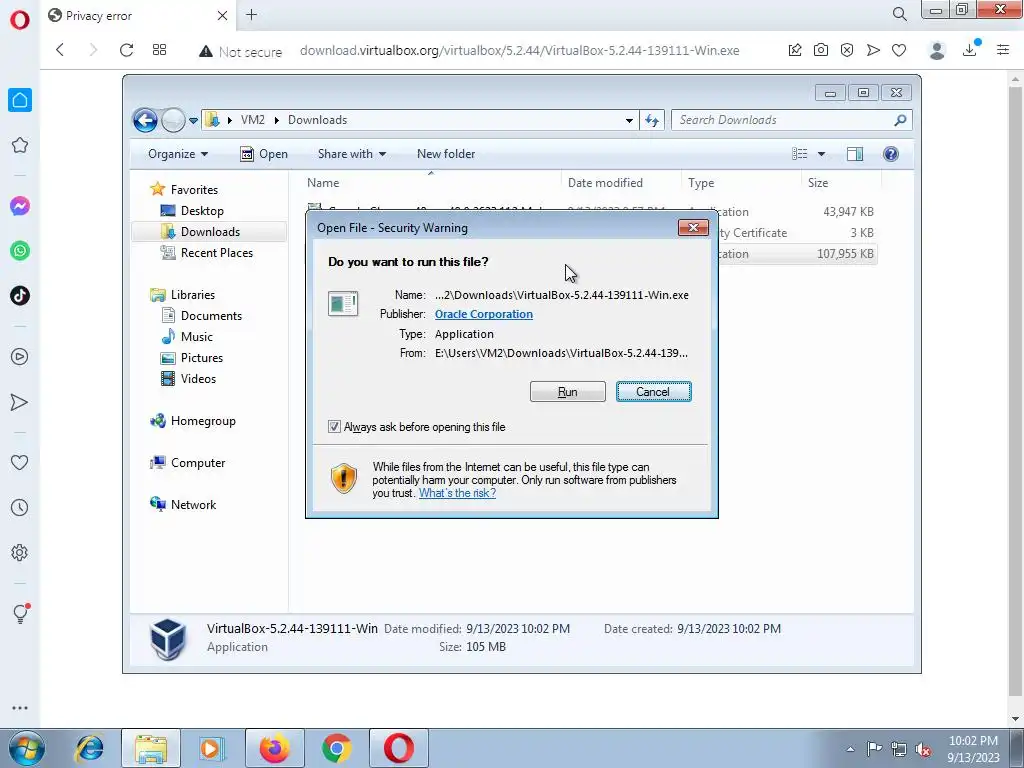The image size is (1024, 768).
Task: Expand address bar history dropdown
Action: pos(629,120)
